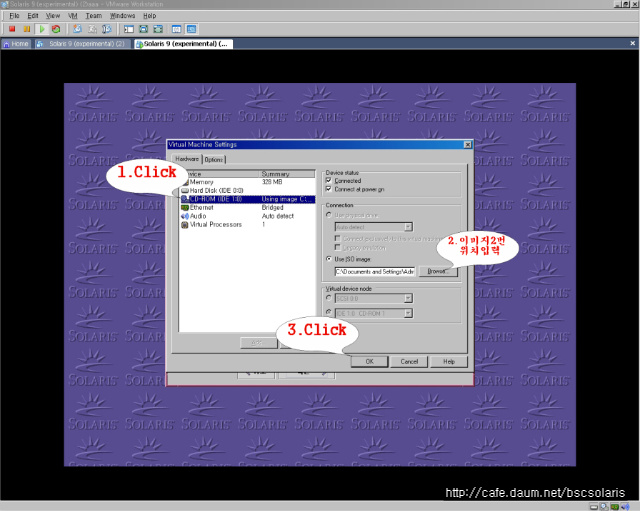Screen dimensions: 640x511
Task: Open the File menu
Action: click(14, 16)
